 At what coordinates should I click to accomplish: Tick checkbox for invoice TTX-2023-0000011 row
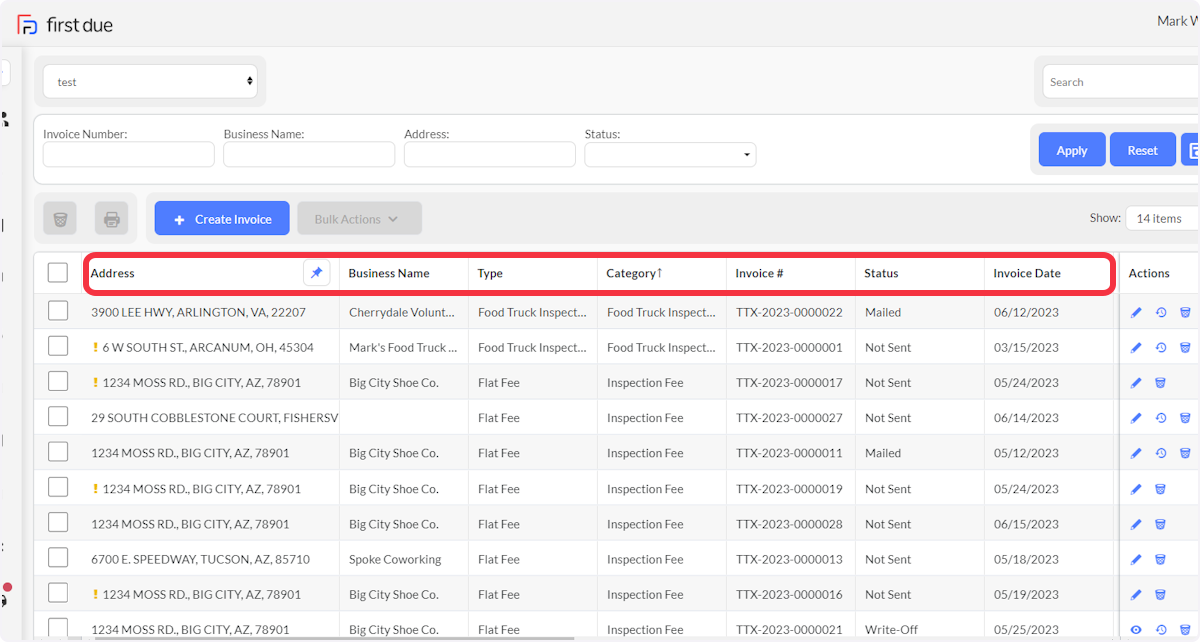tap(58, 452)
